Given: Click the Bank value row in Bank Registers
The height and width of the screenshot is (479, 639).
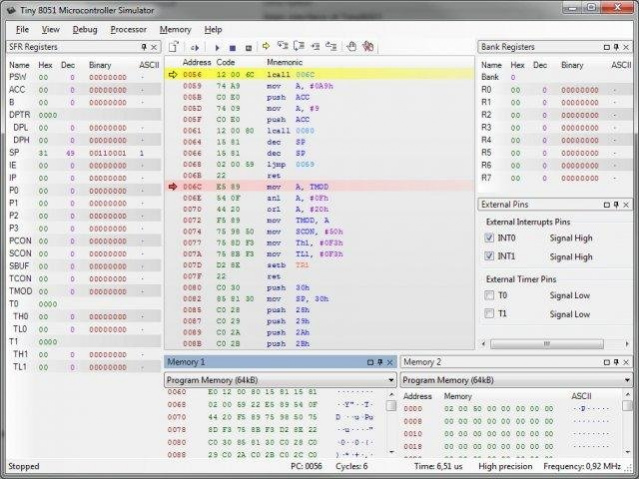Looking at the screenshot, I should (556, 77).
